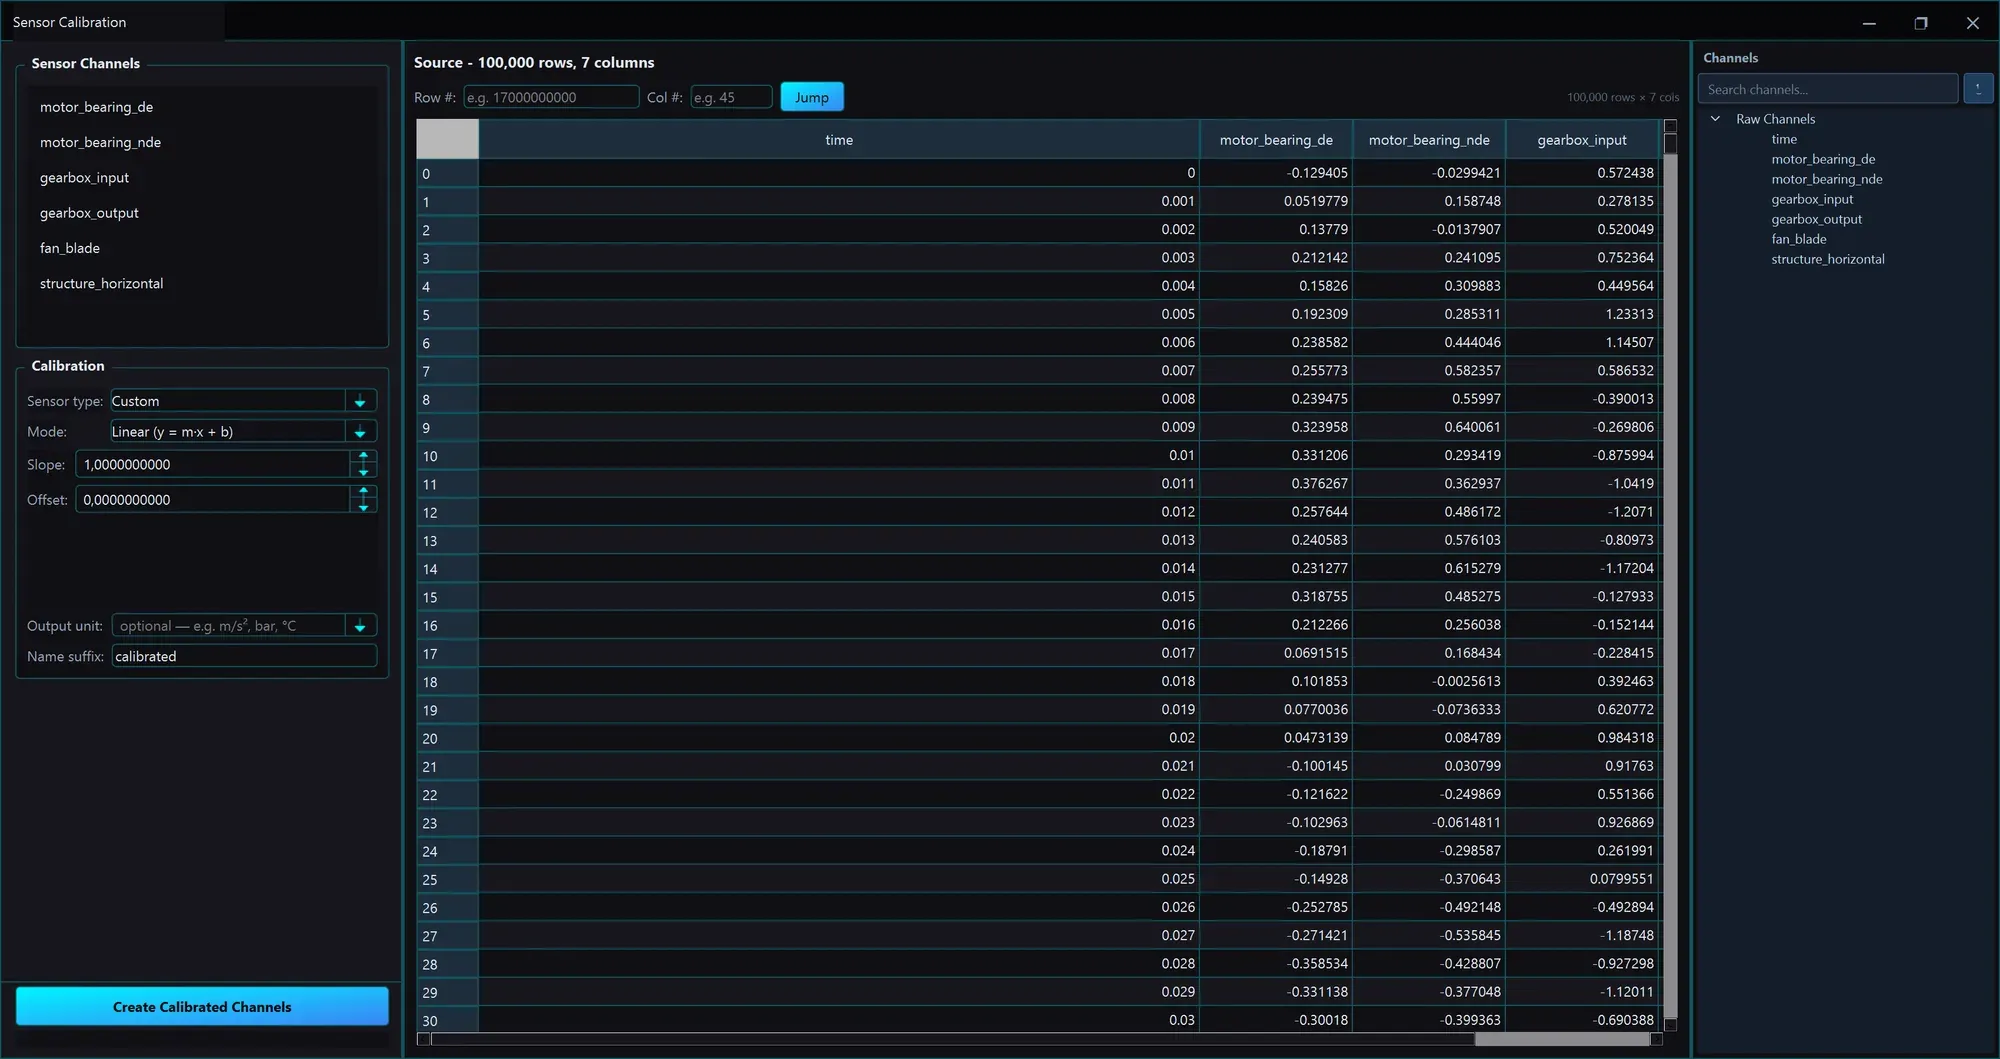Viewport: 2000px width, 1059px height.
Task: Click the time column header
Action: coord(839,140)
